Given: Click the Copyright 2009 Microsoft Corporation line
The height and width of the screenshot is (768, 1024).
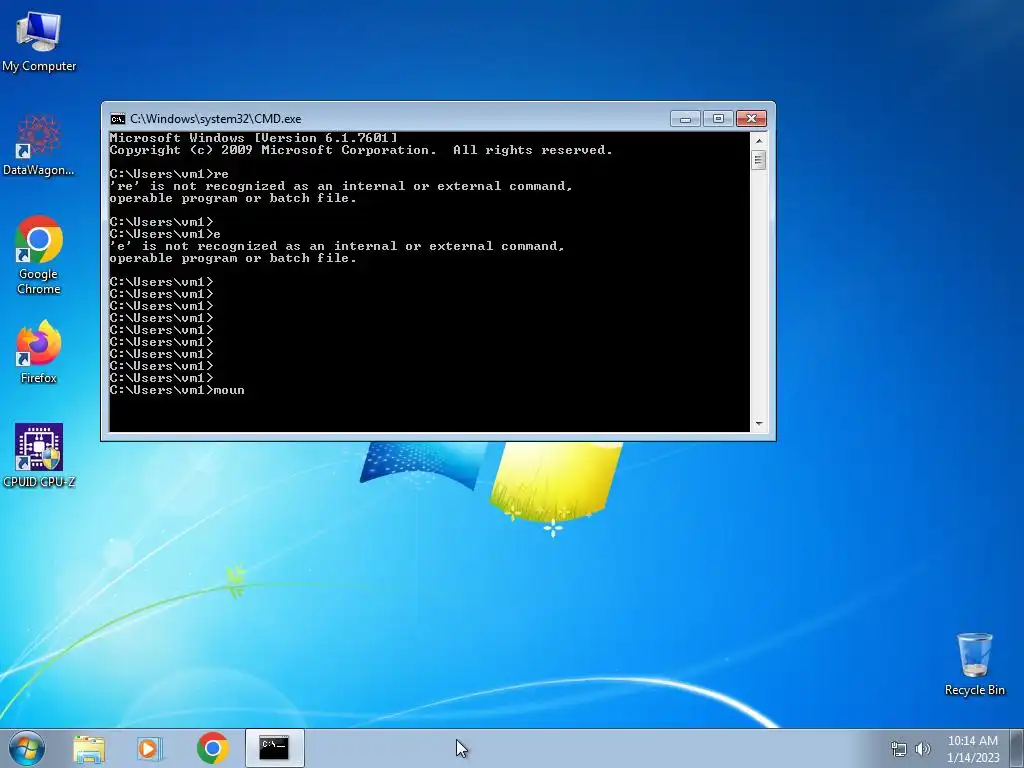Looking at the screenshot, I should (x=361, y=150).
